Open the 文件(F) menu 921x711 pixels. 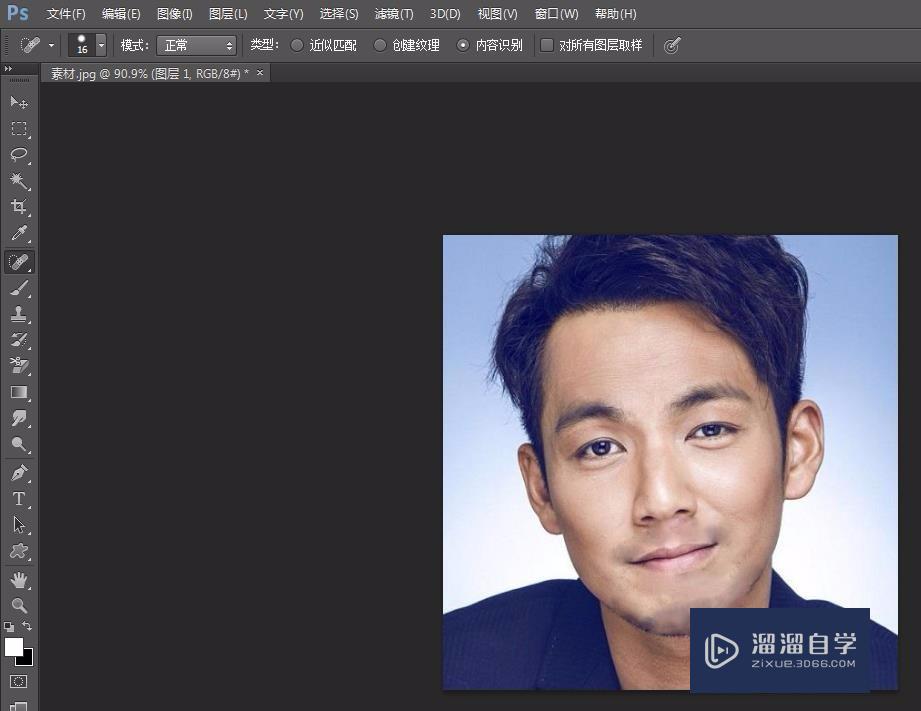pos(66,14)
